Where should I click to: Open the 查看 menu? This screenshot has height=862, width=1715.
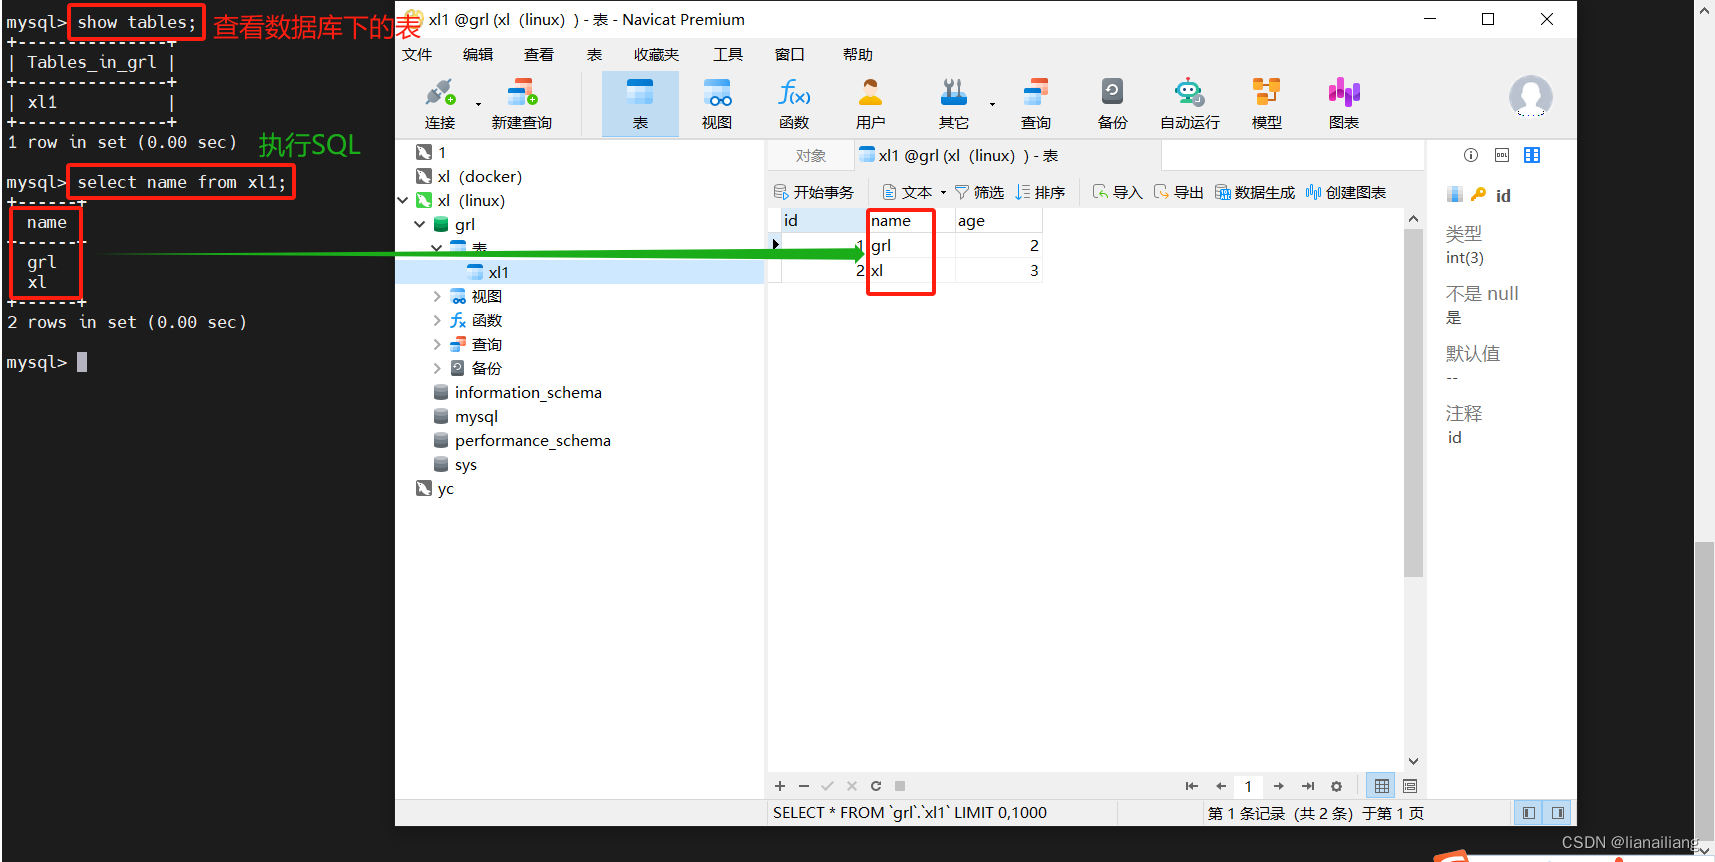point(539,54)
